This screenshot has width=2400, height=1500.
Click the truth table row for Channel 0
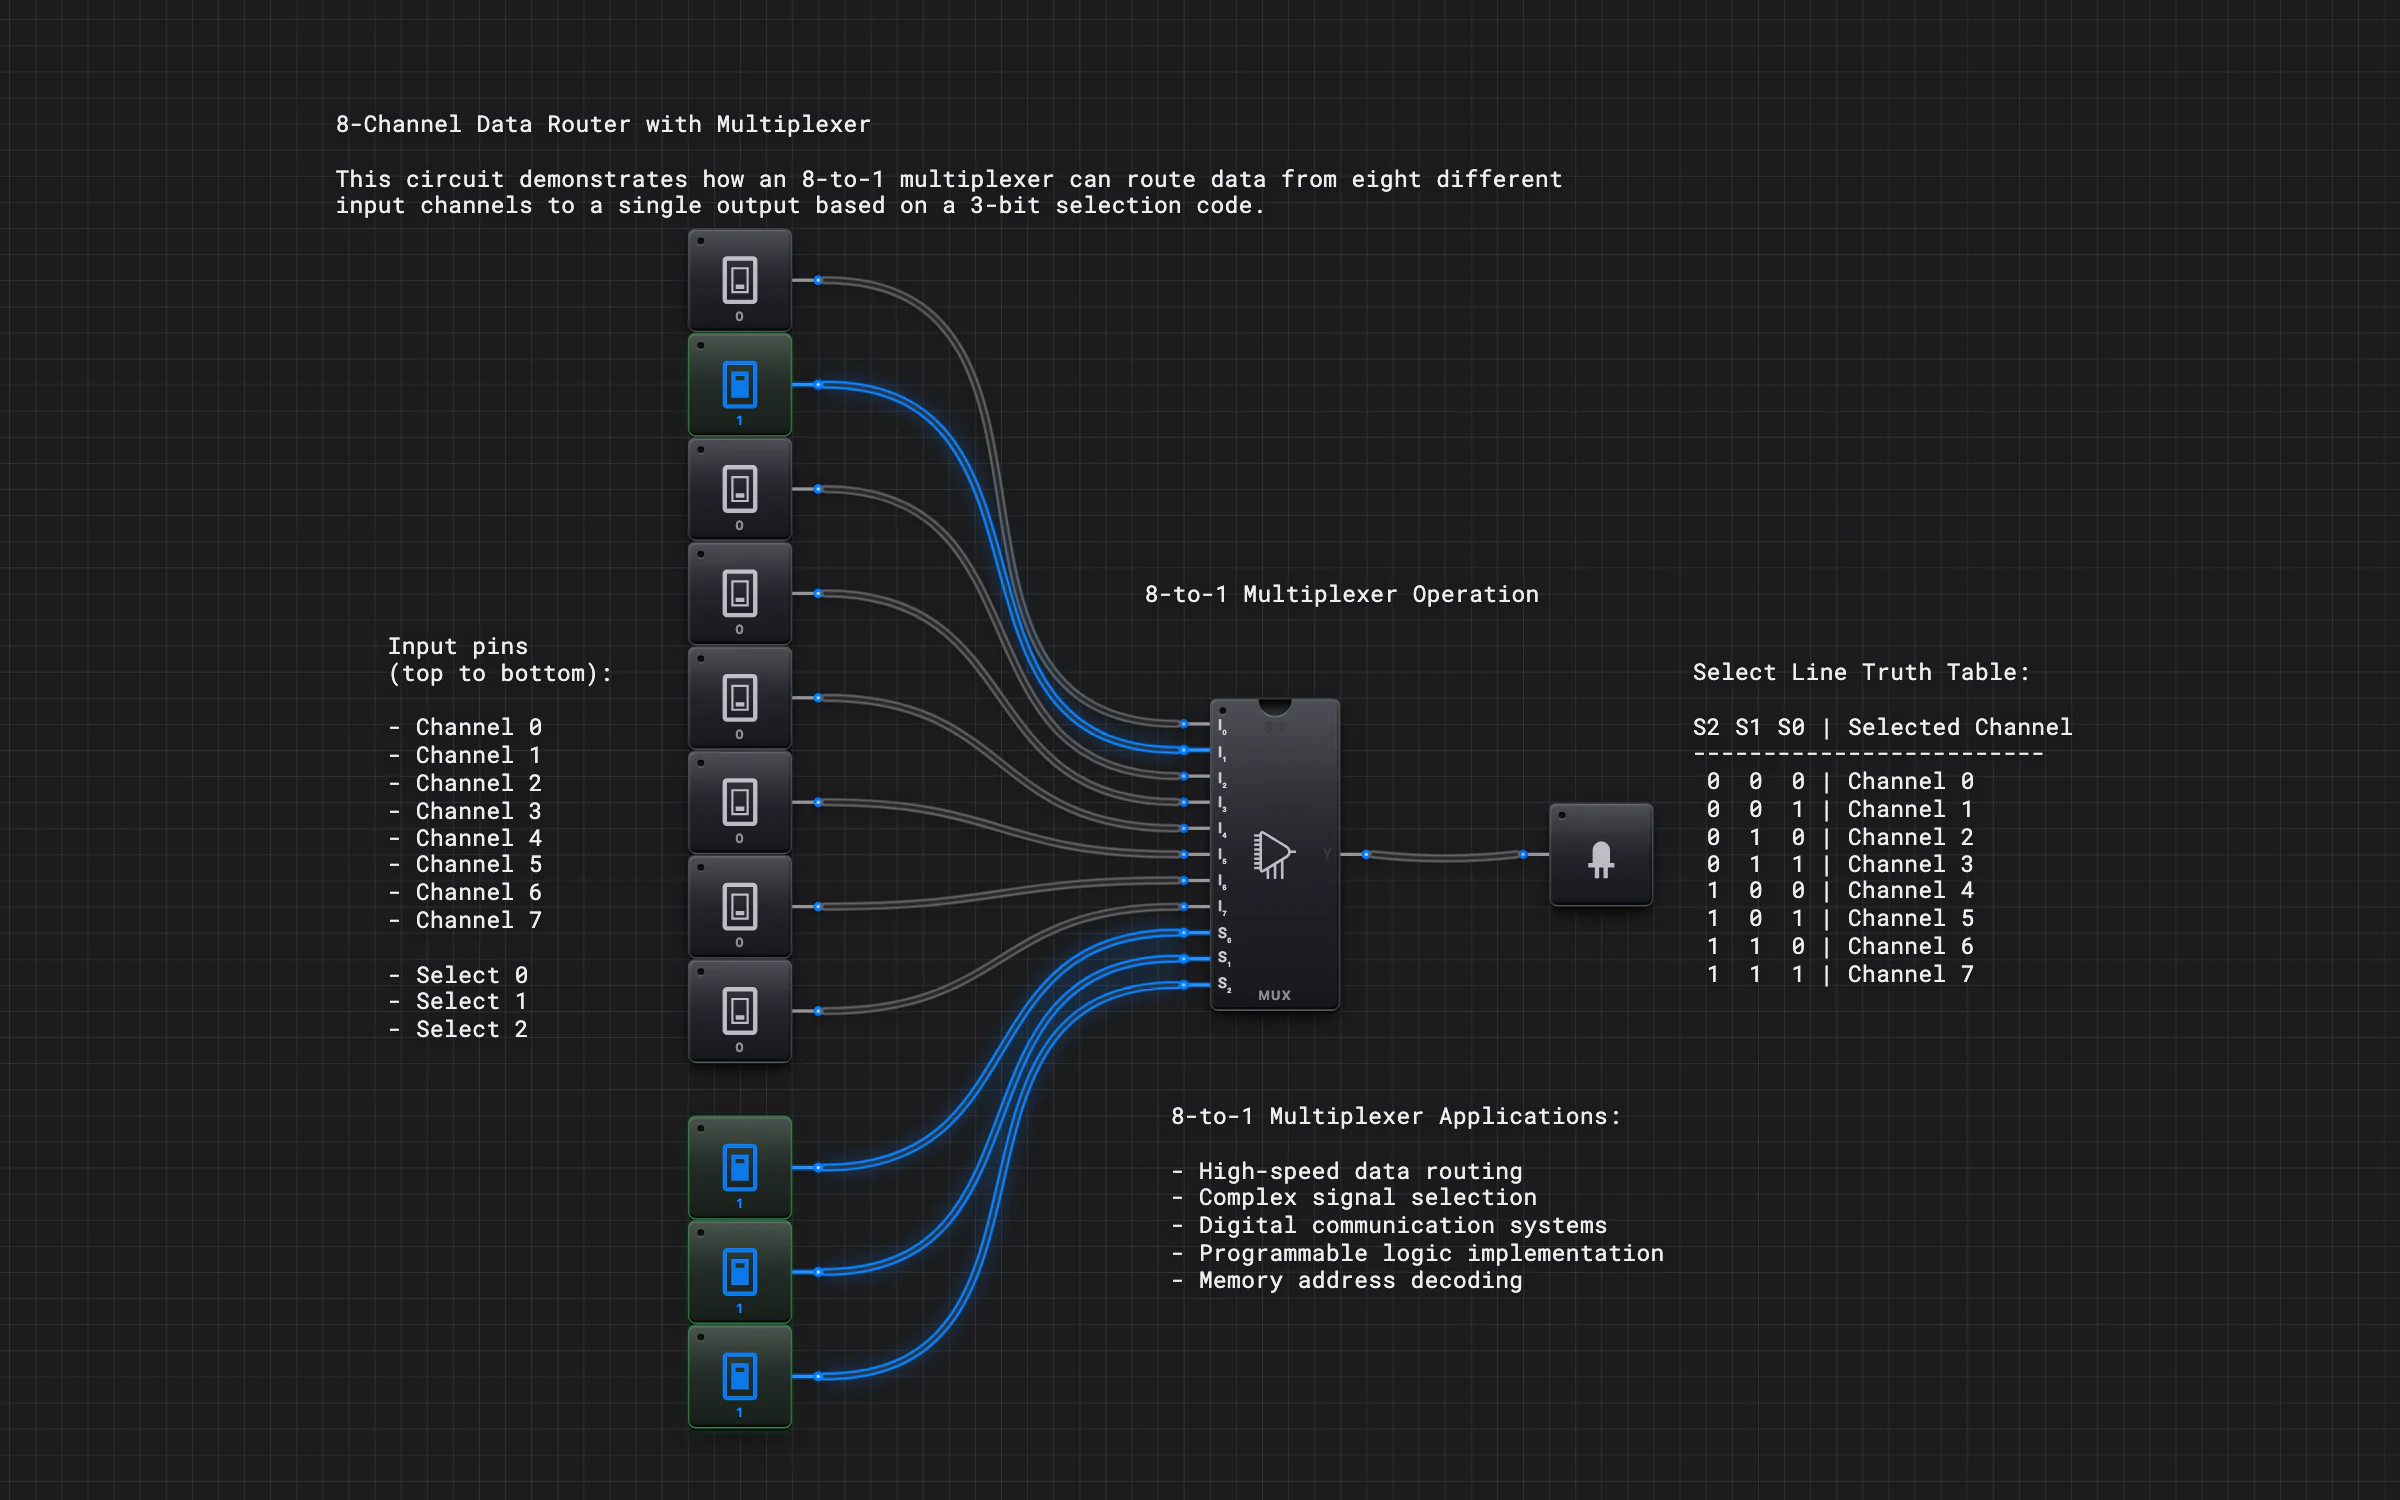(x=1840, y=781)
